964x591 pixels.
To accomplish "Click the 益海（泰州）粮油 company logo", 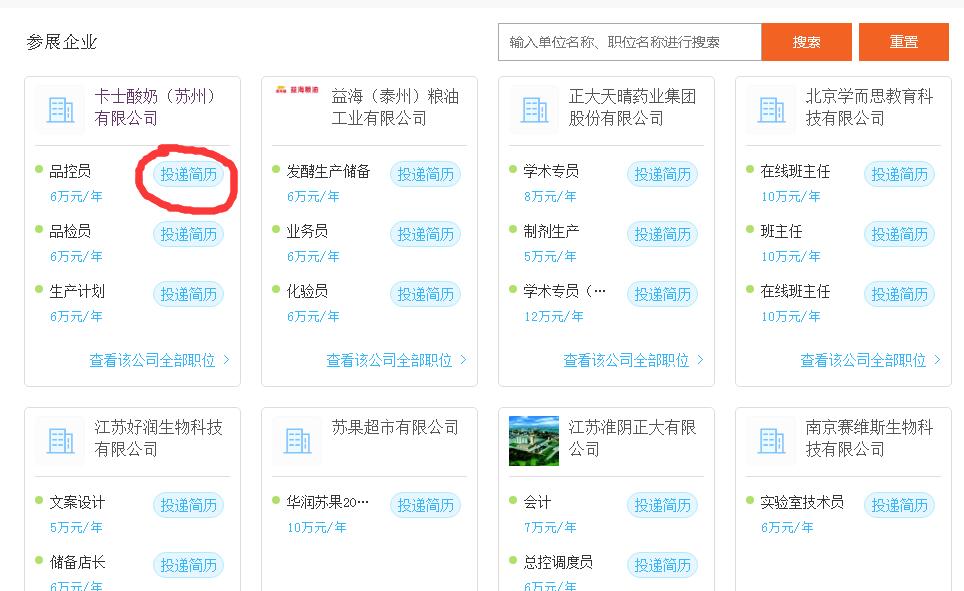I will tap(297, 90).
